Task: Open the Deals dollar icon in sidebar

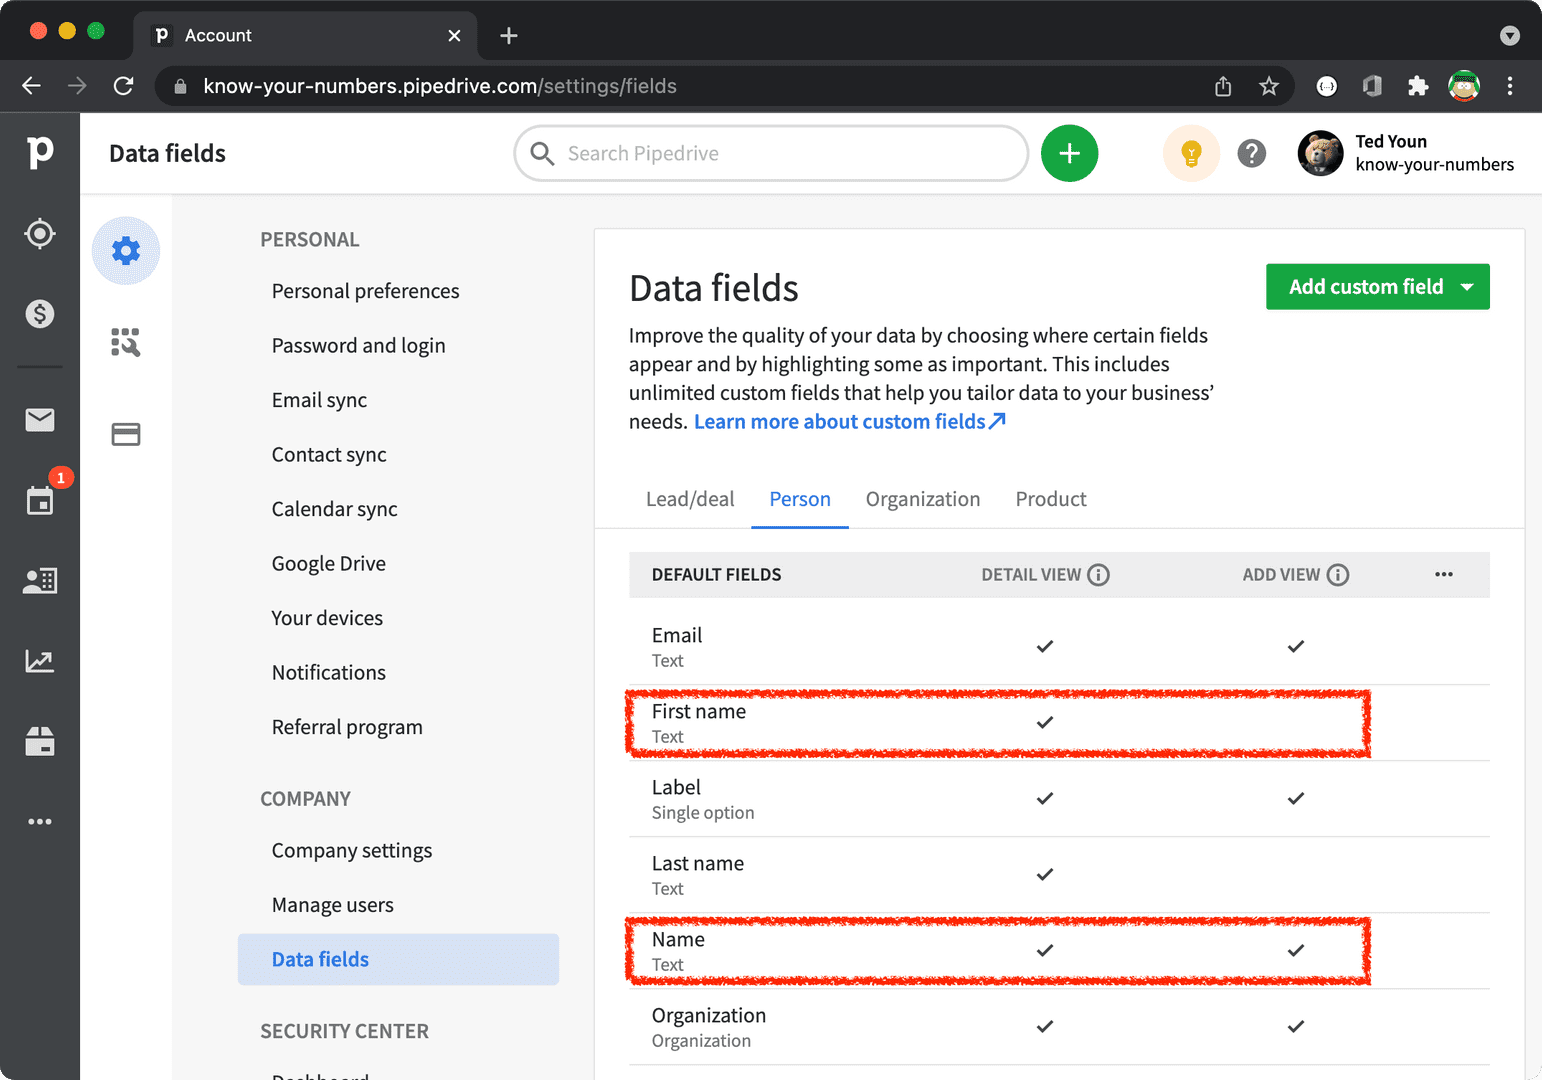Action: 40,314
